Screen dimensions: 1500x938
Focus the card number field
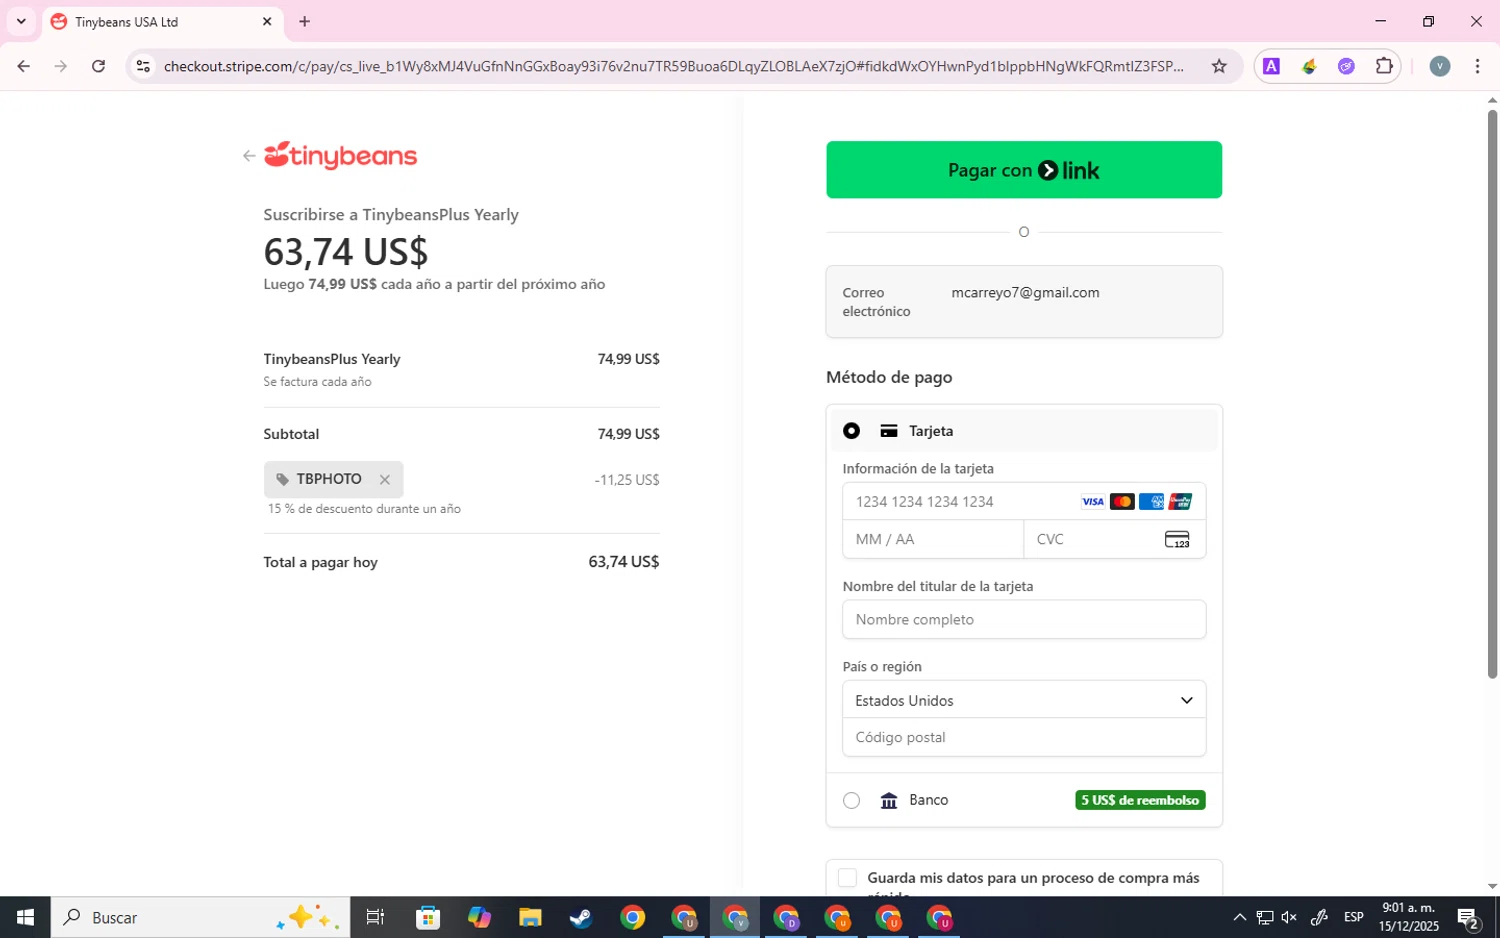coord(1024,502)
